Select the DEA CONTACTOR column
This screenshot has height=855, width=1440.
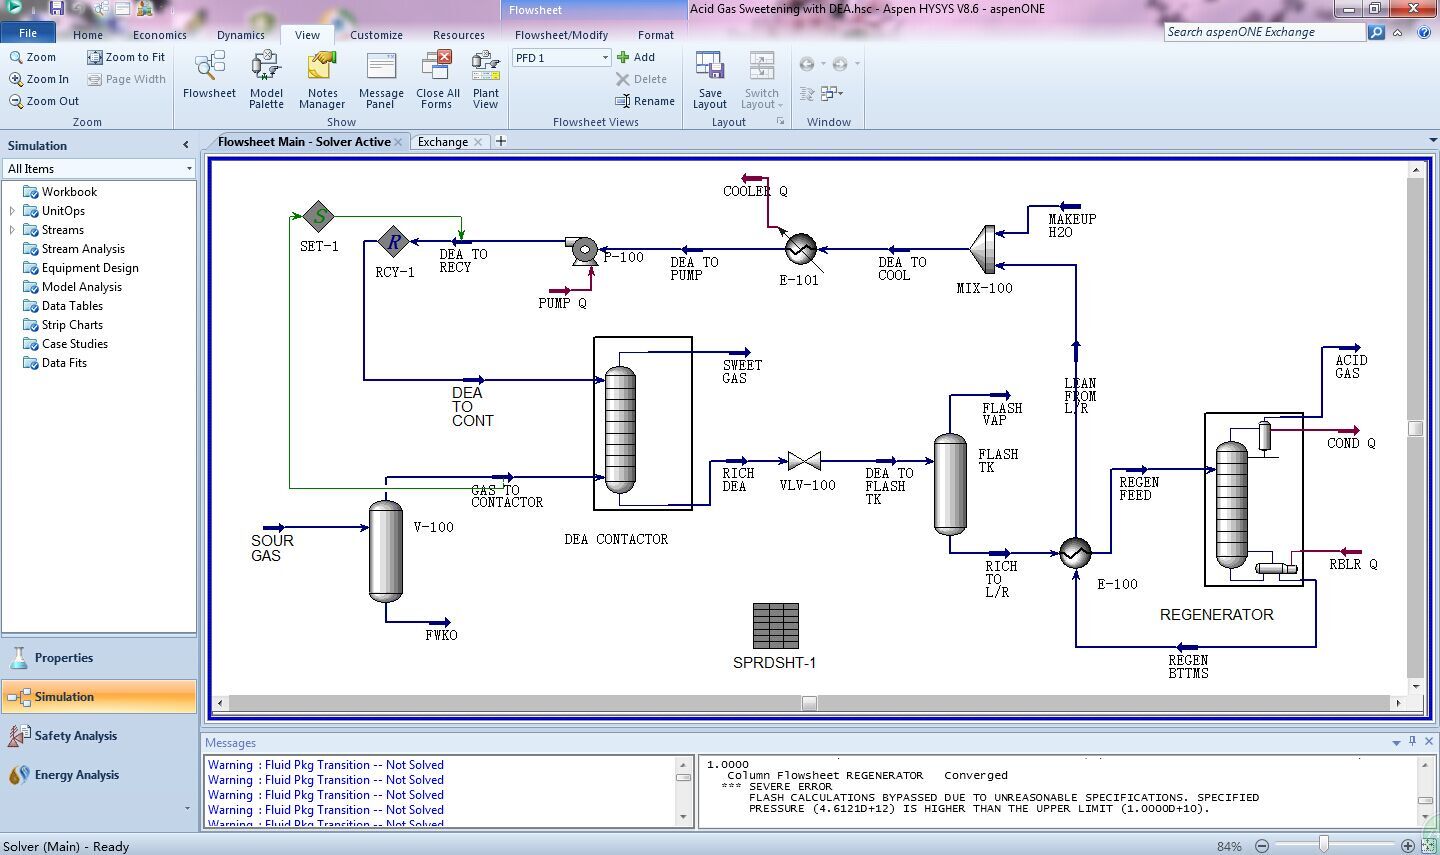(620, 430)
